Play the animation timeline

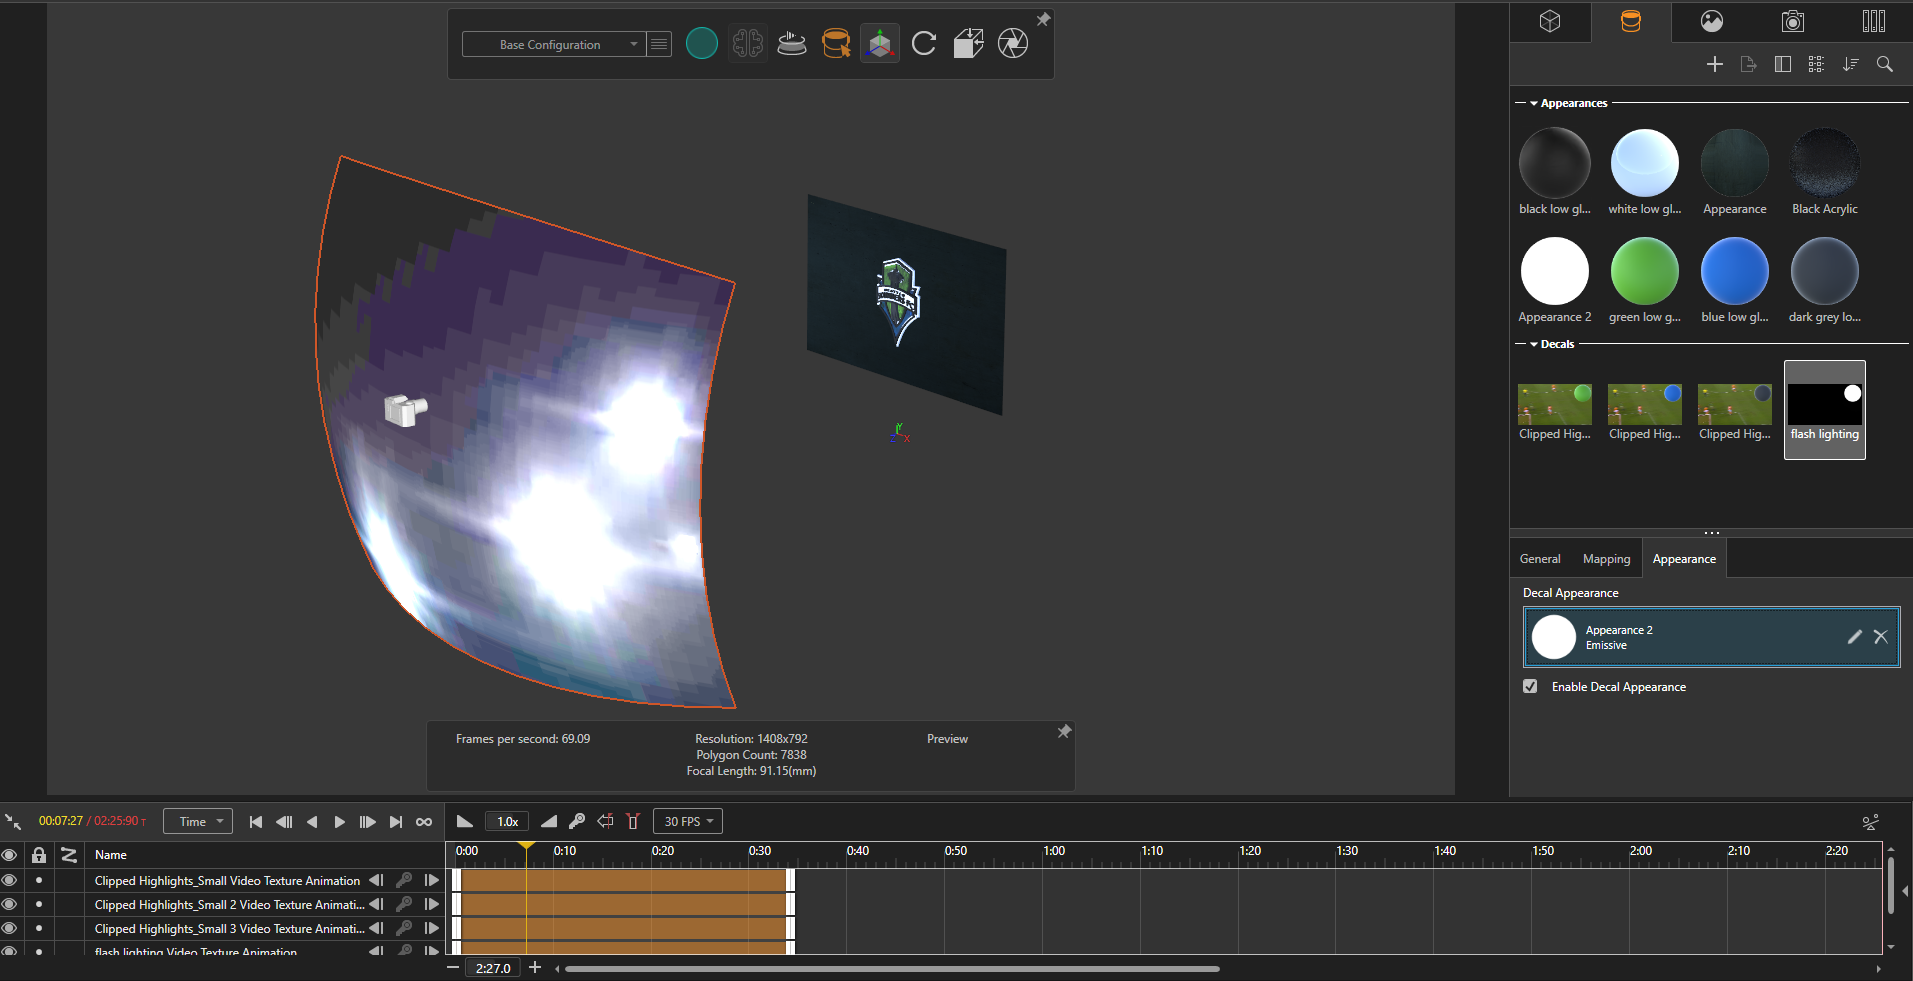[340, 822]
